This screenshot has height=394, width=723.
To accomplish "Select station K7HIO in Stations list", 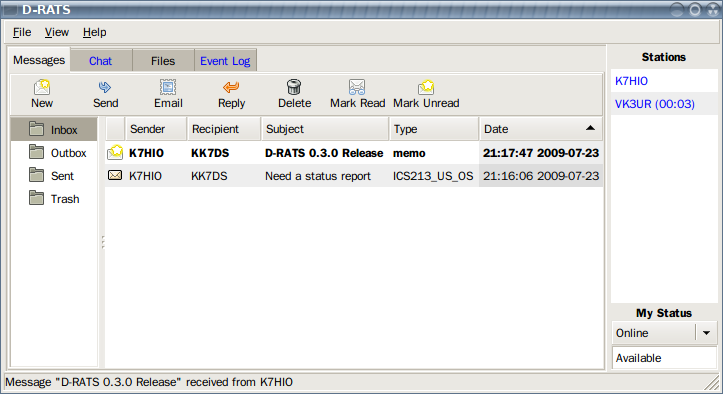I will pyautogui.click(x=664, y=81).
